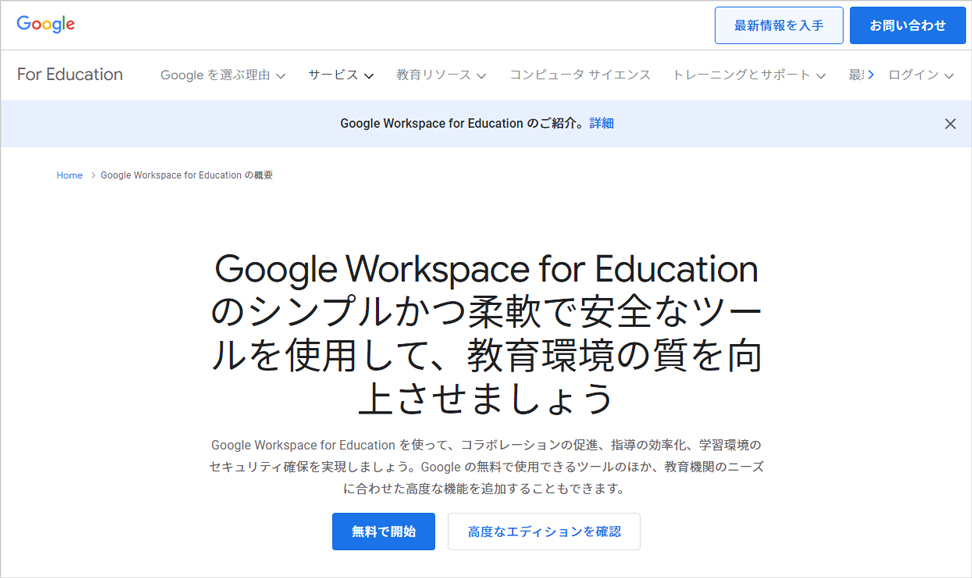Expand the 教育リソース menu

(x=441, y=75)
